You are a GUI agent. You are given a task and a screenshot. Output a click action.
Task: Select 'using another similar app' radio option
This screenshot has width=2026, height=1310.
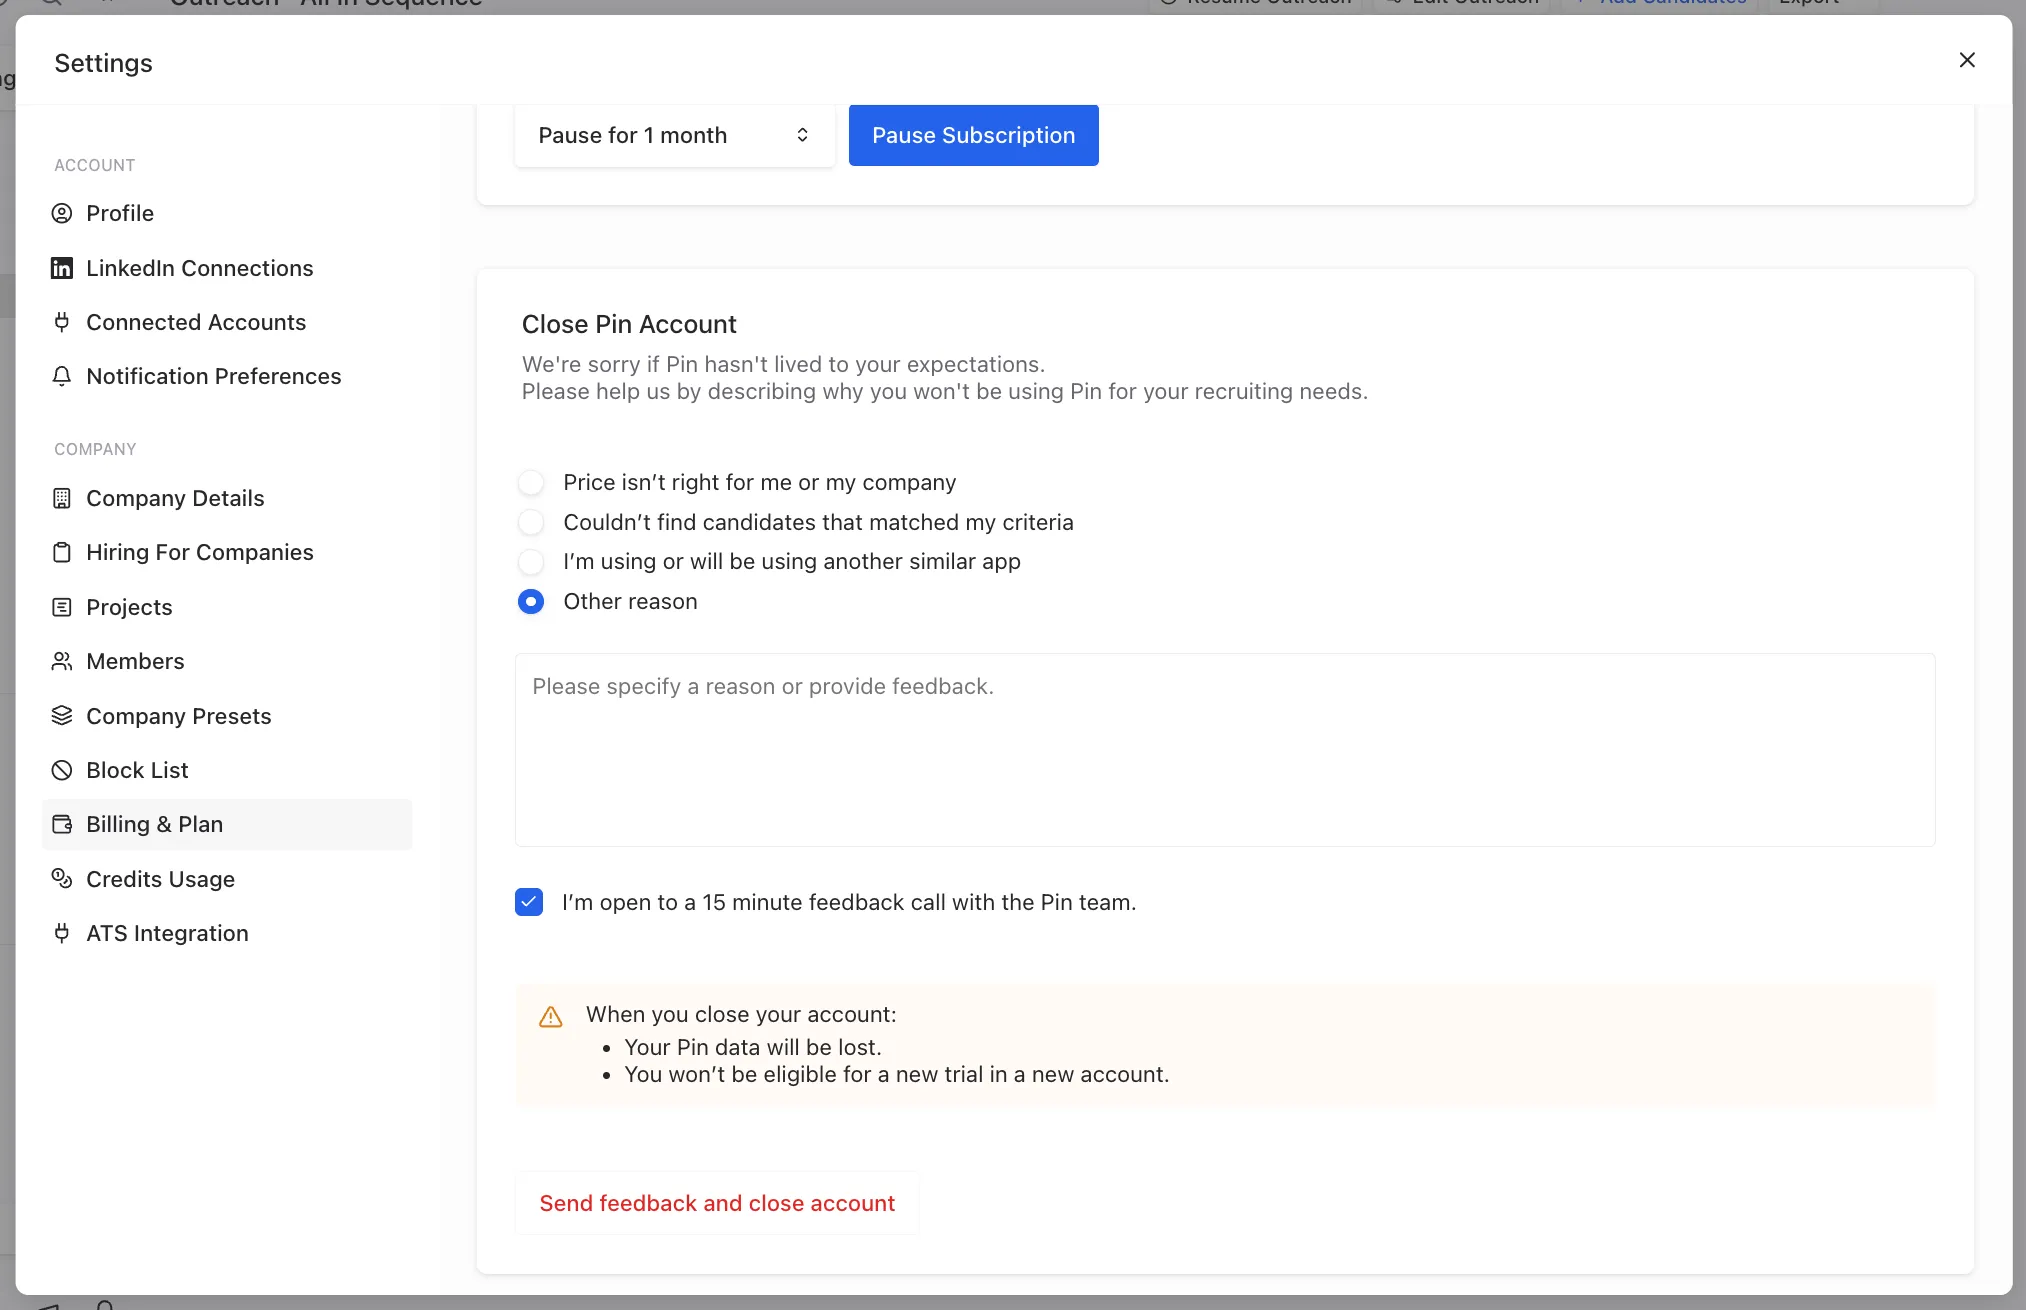point(531,562)
